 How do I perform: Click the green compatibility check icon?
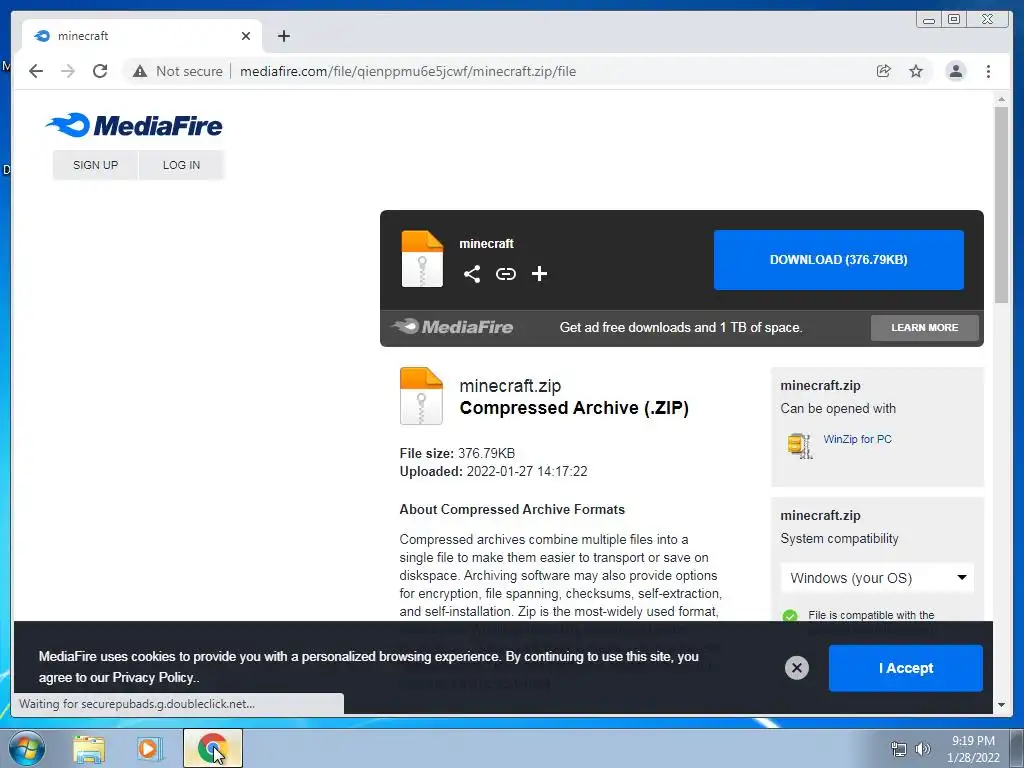click(x=790, y=616)
